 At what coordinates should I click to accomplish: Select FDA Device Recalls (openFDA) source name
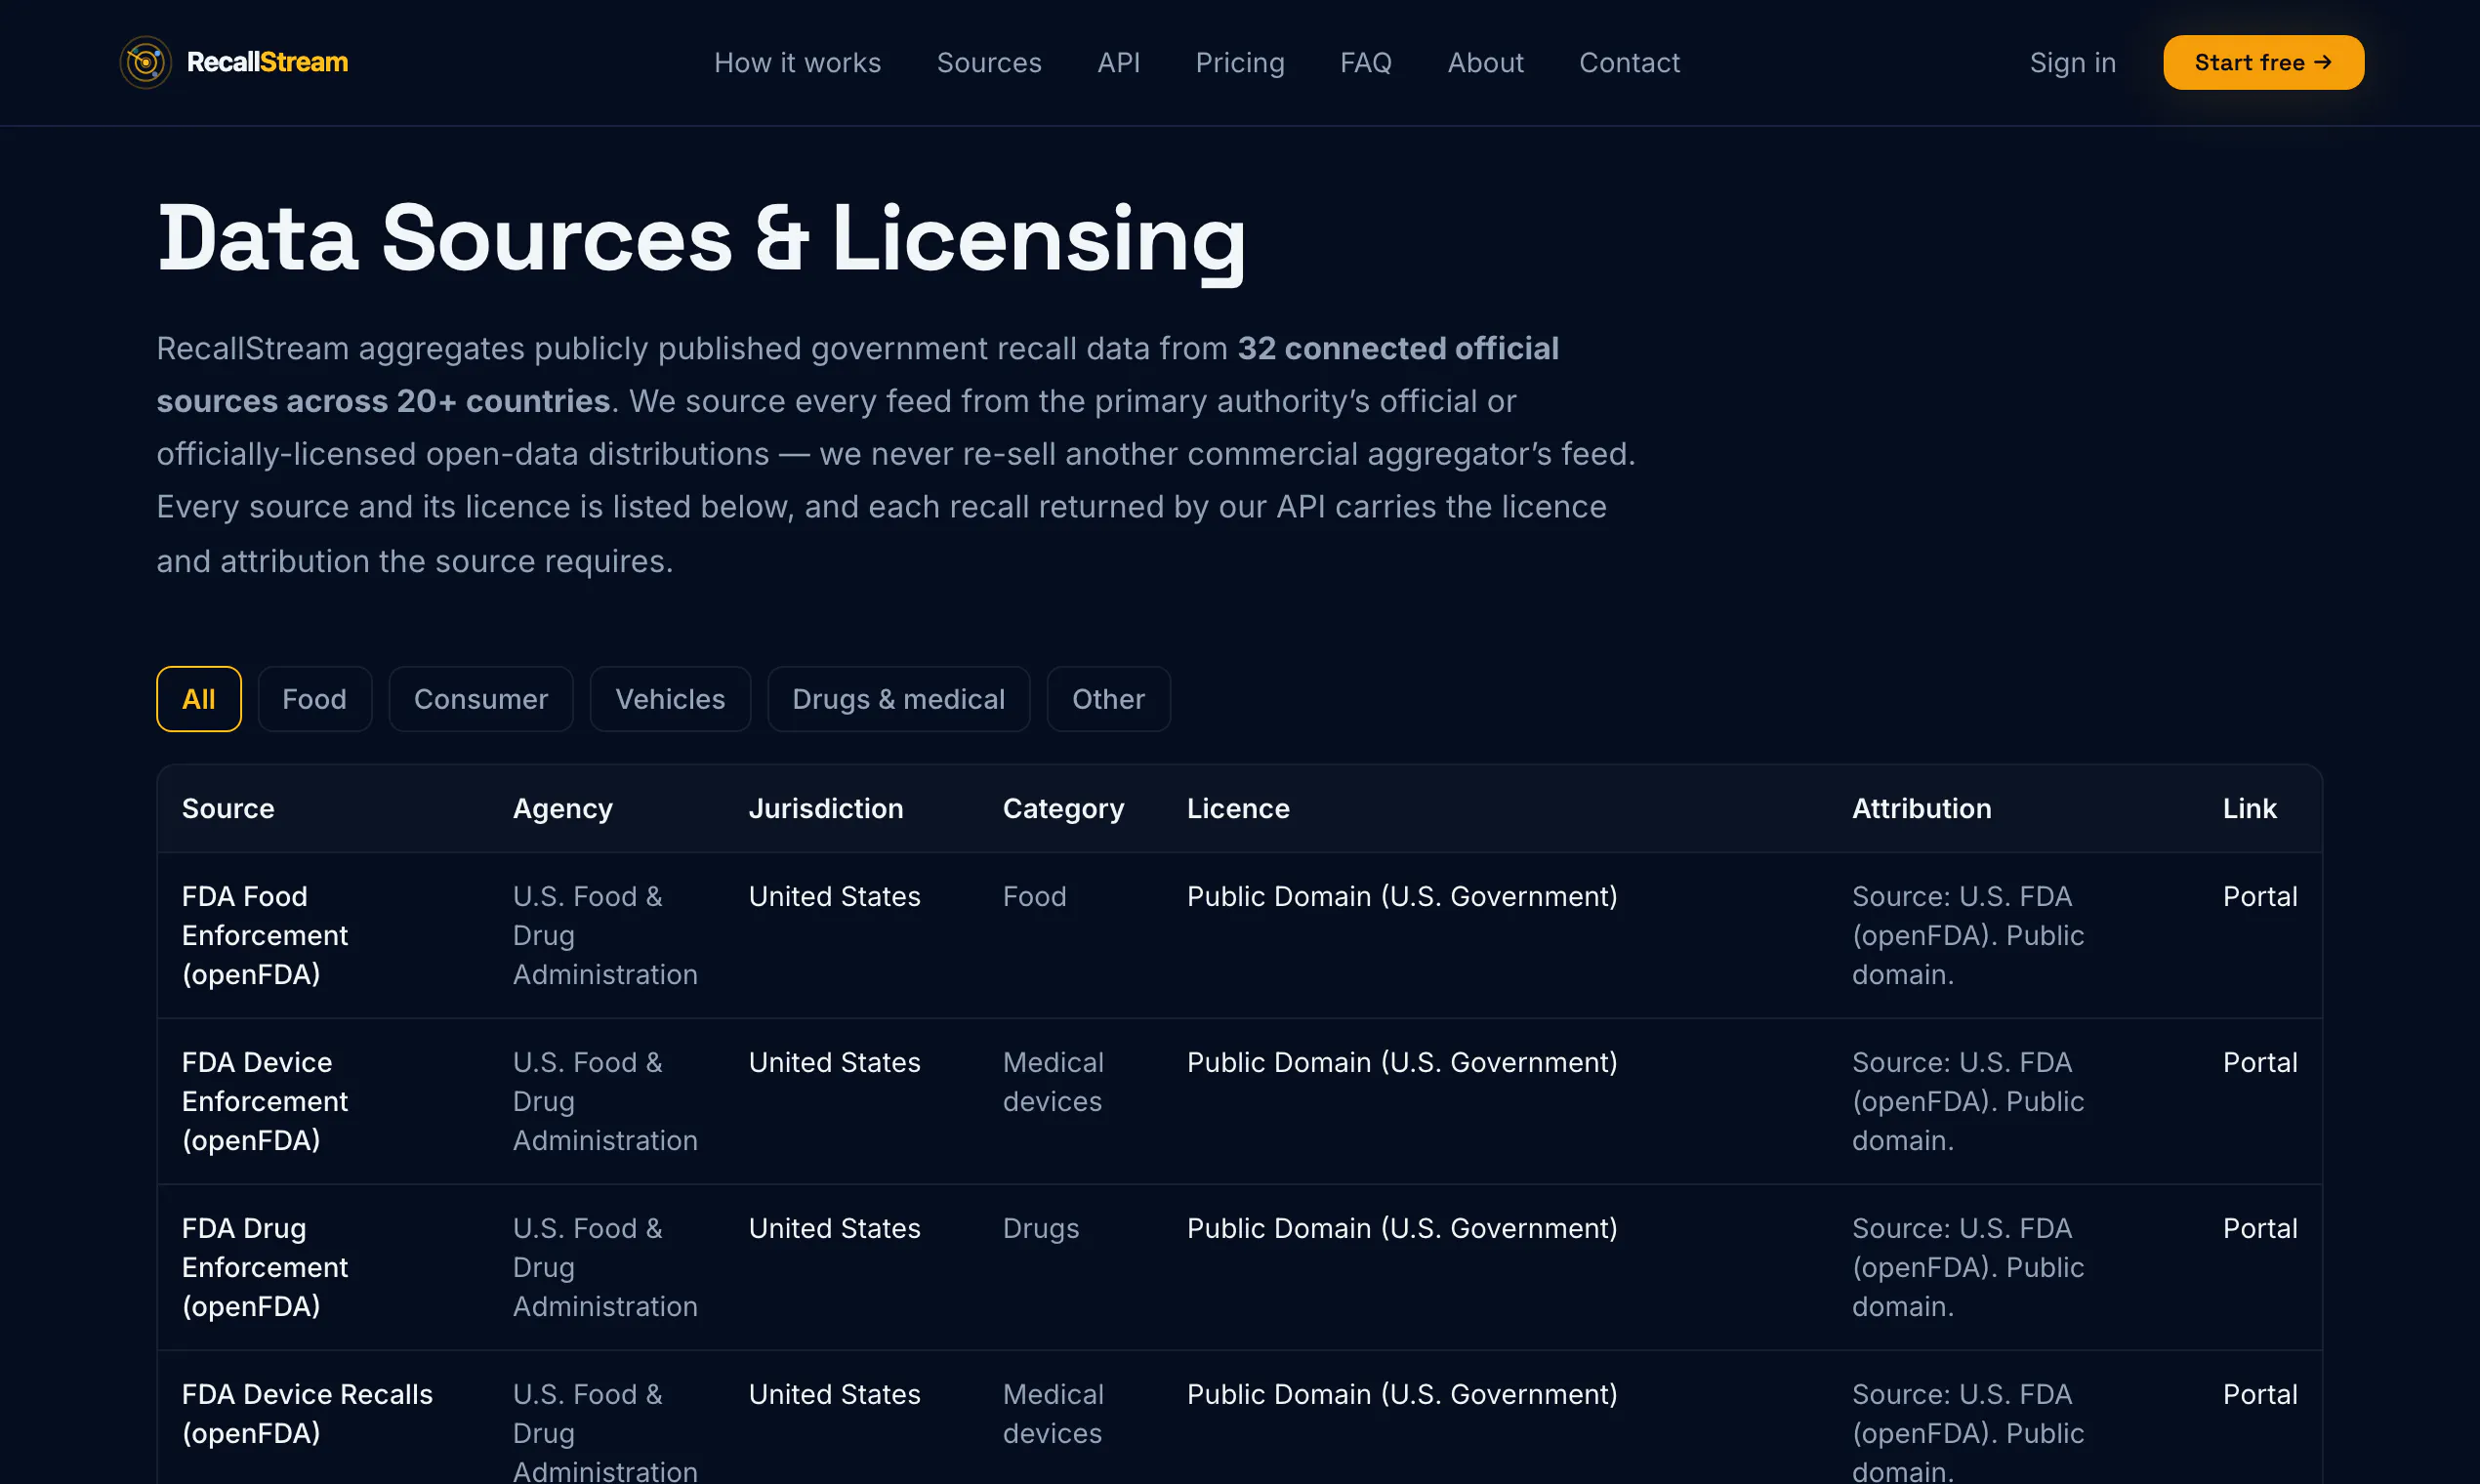click(307, 1413)
